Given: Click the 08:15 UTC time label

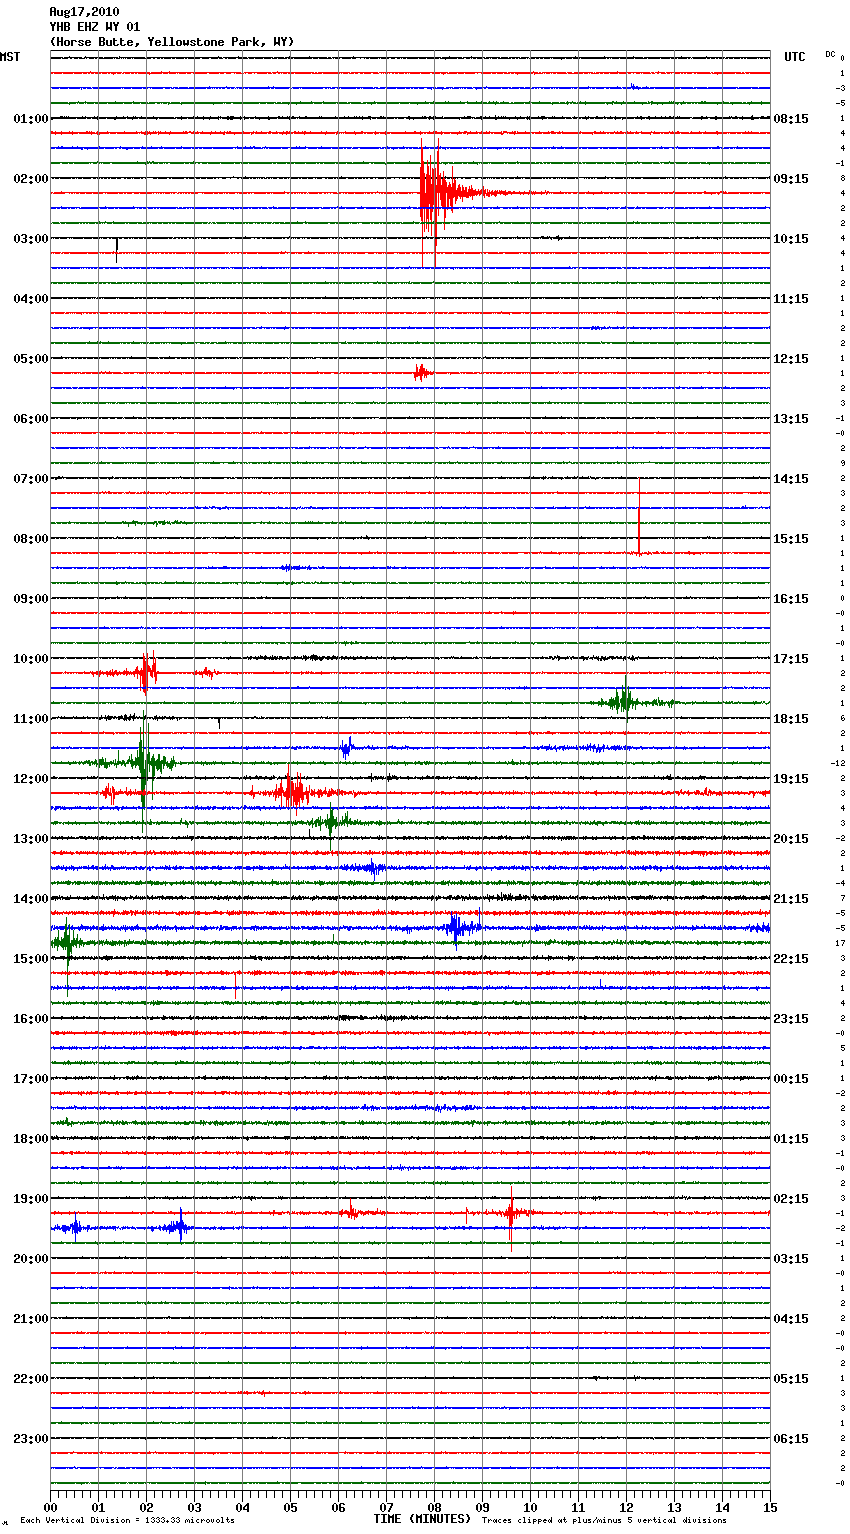Looking at the screenshot, I should 791,119.
